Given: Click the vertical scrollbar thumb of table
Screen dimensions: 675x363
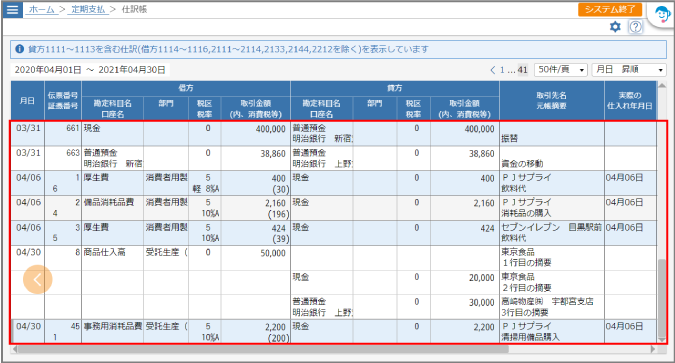Looking at the screenshot, I should [x=662, y=298].
